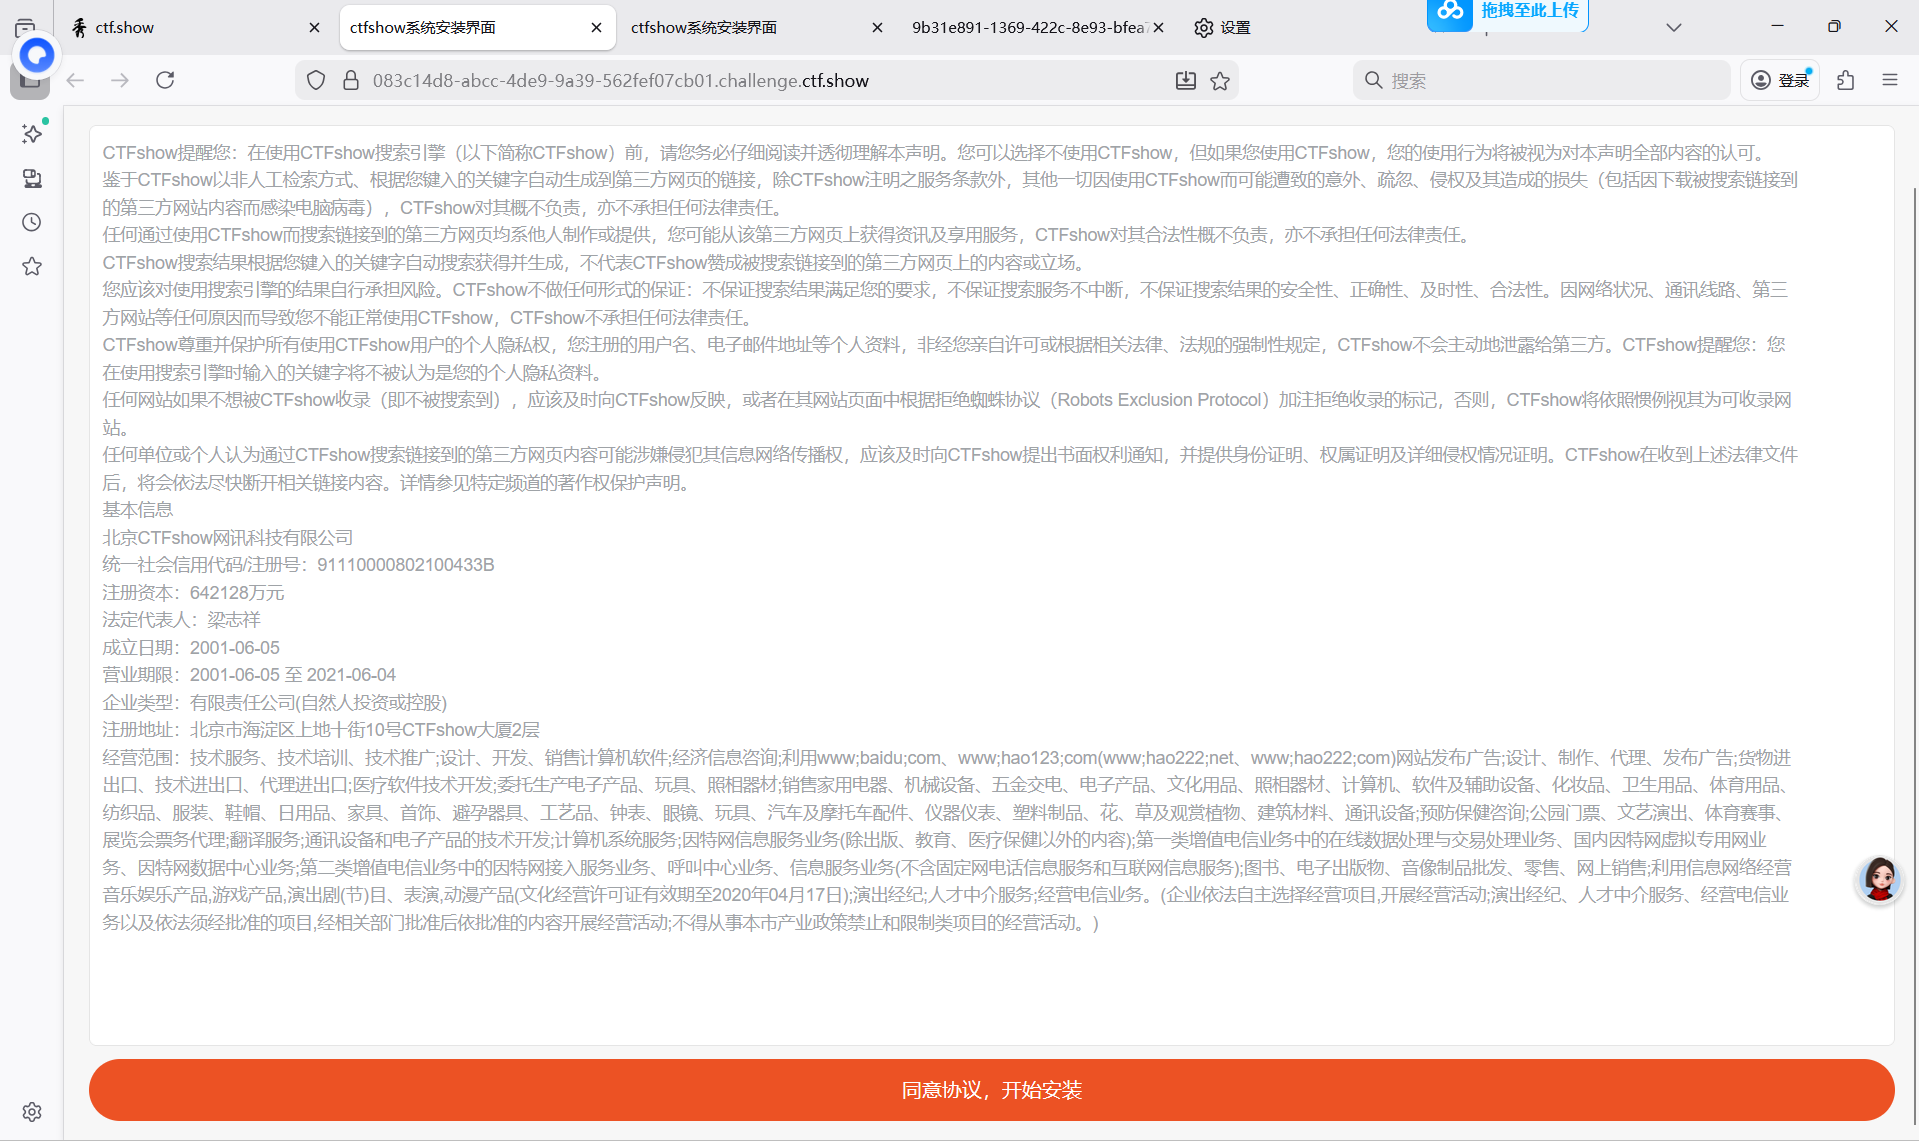Click the text 成立日期：2001-06-05
This screenshot has width=1919, height=1141.
point(191,648)
